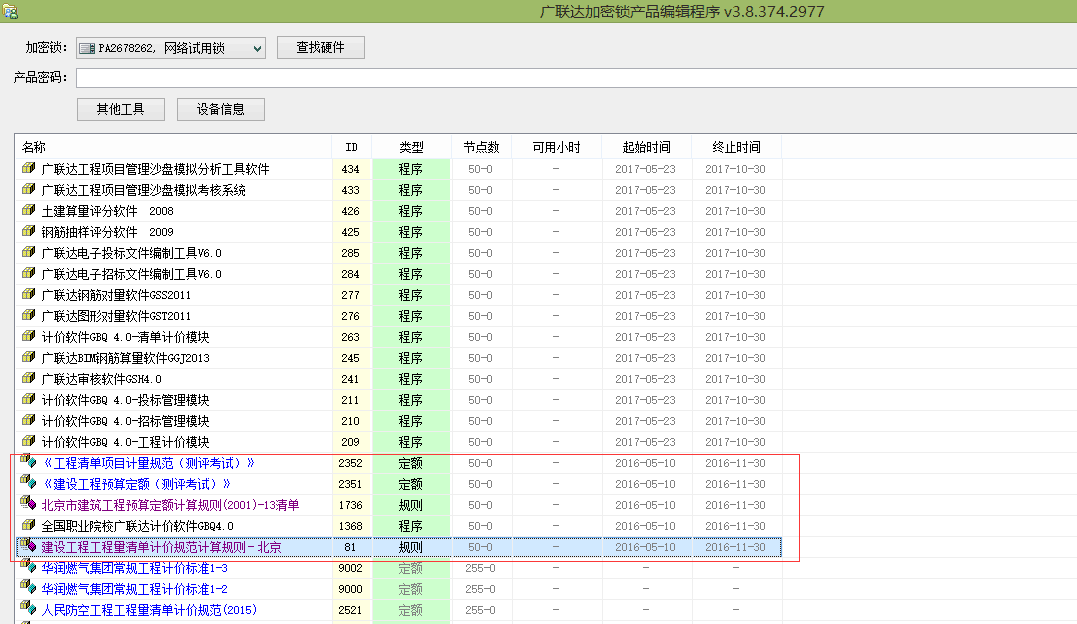Click the application icon in title bar
1077x624 pixels.
click(10, 11)
